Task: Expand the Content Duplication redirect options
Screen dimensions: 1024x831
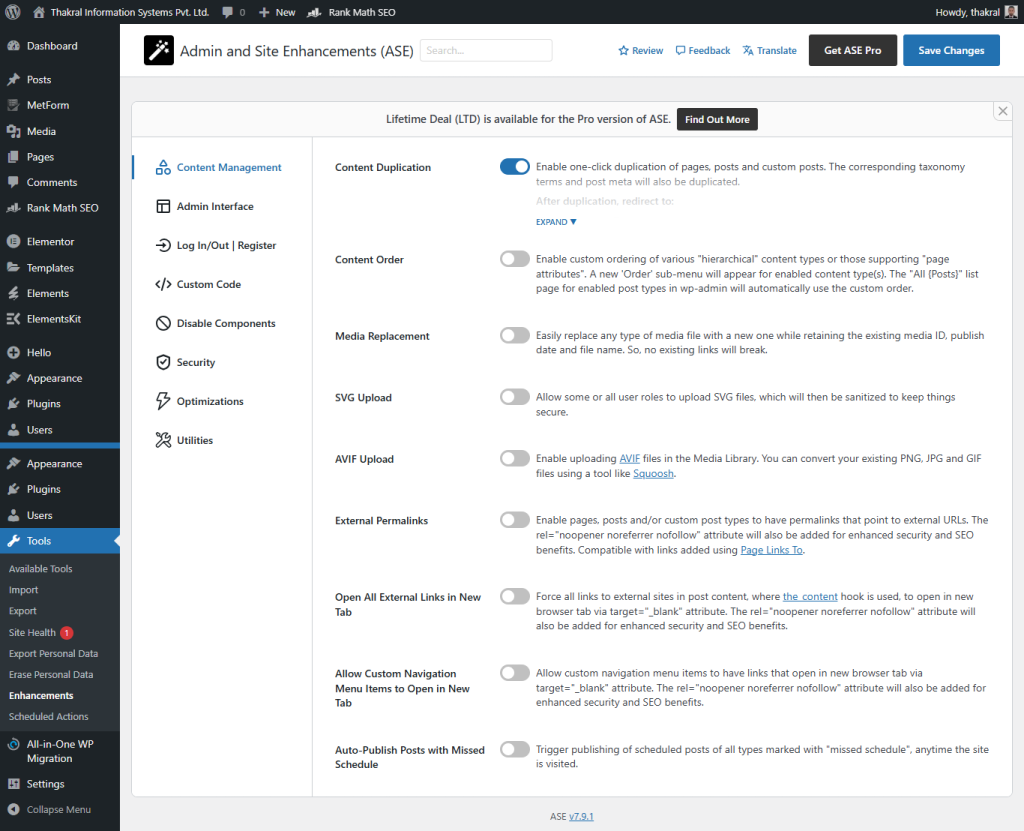Action: click(556, 221)
